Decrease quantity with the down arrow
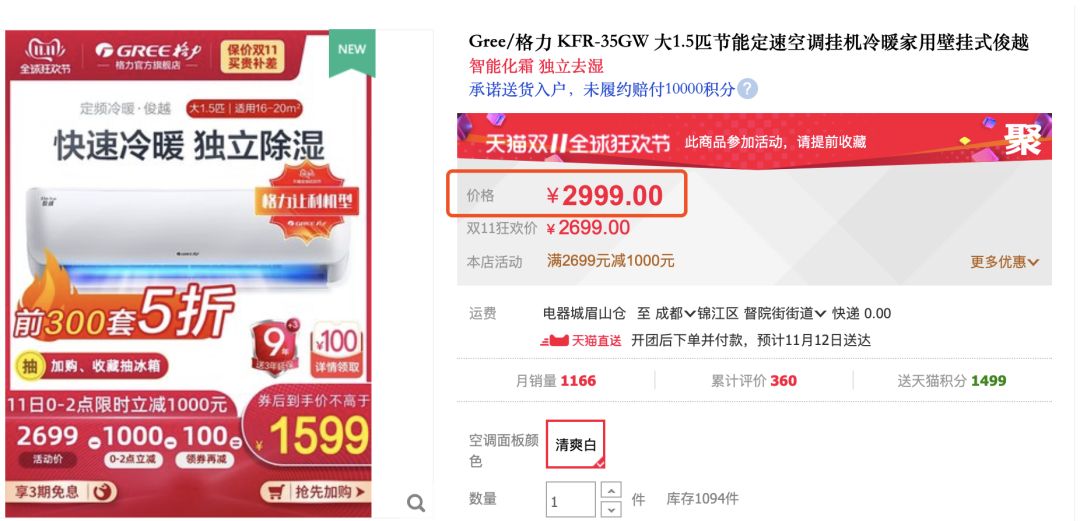The height and width of the screenshot is (521, 1080). [611, 509]
